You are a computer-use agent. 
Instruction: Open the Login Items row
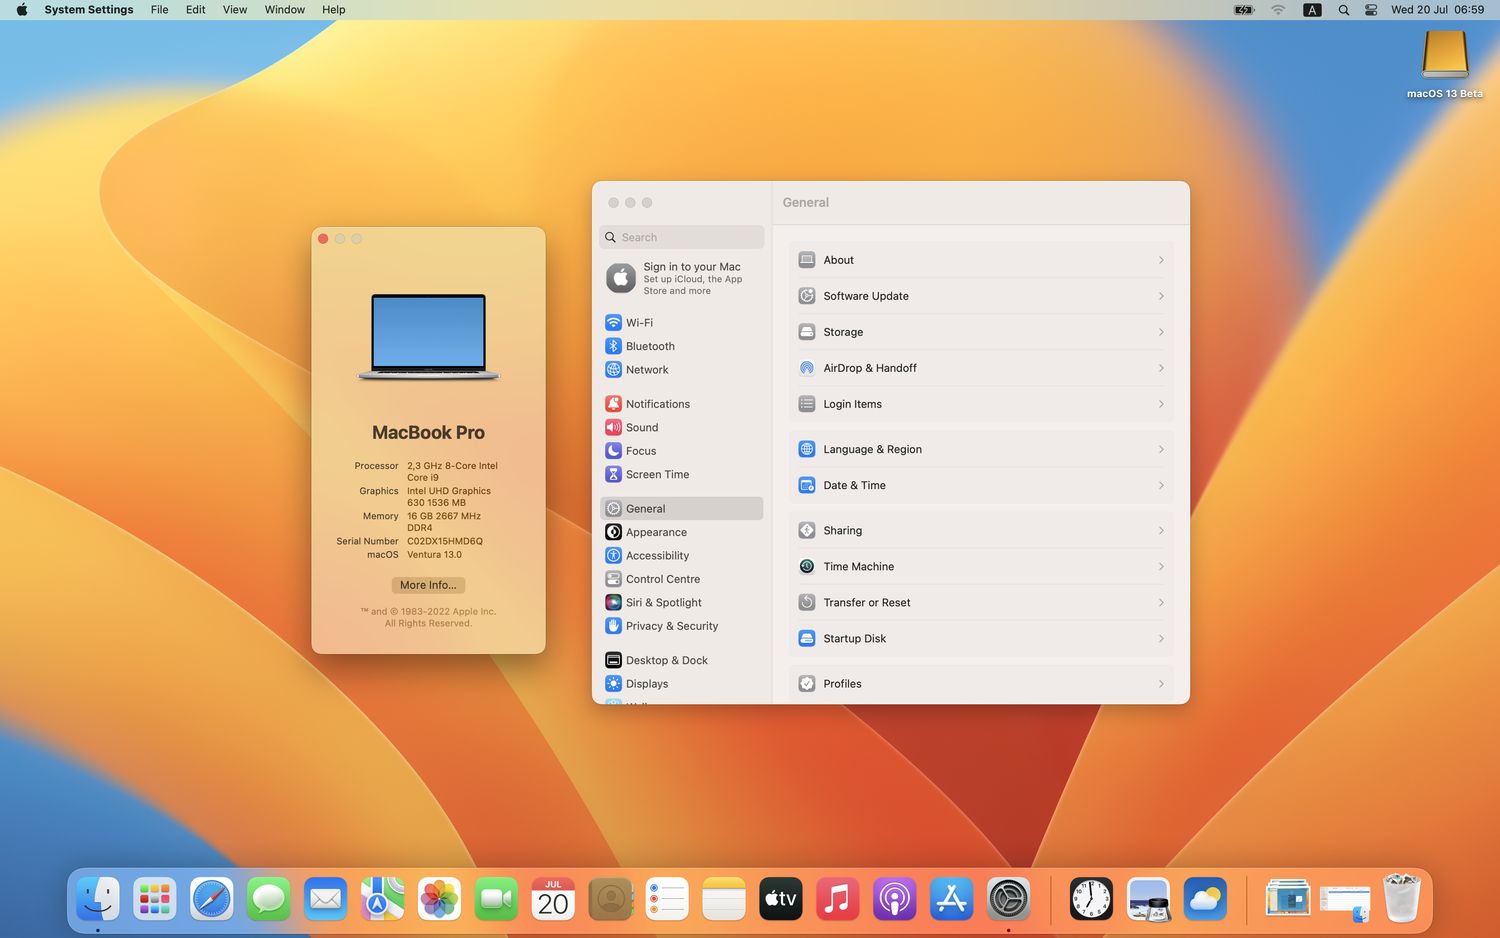click(x=981, y=404)
